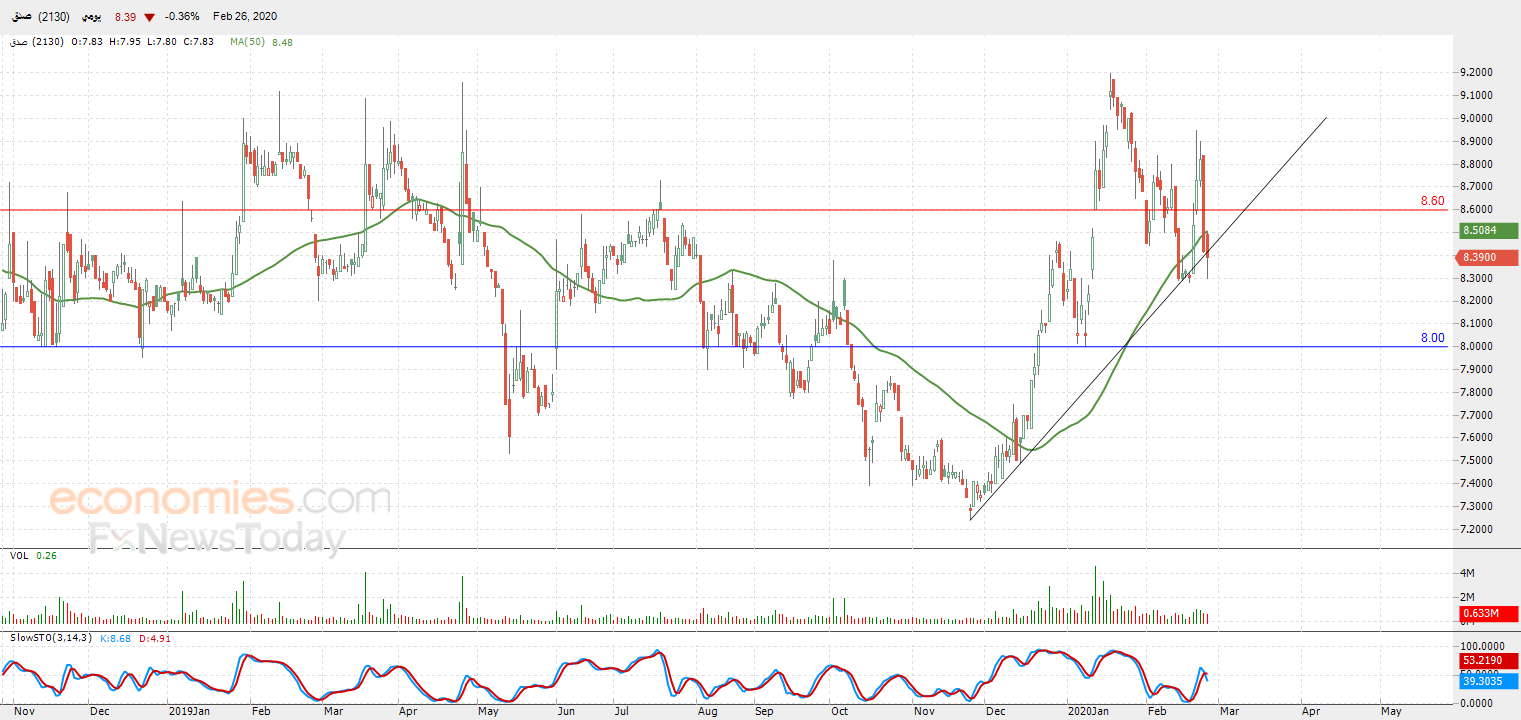Click the blue 39.3035 stochastic tag
Viewport: 1521px width, 720px height.
pos(1488,681)
